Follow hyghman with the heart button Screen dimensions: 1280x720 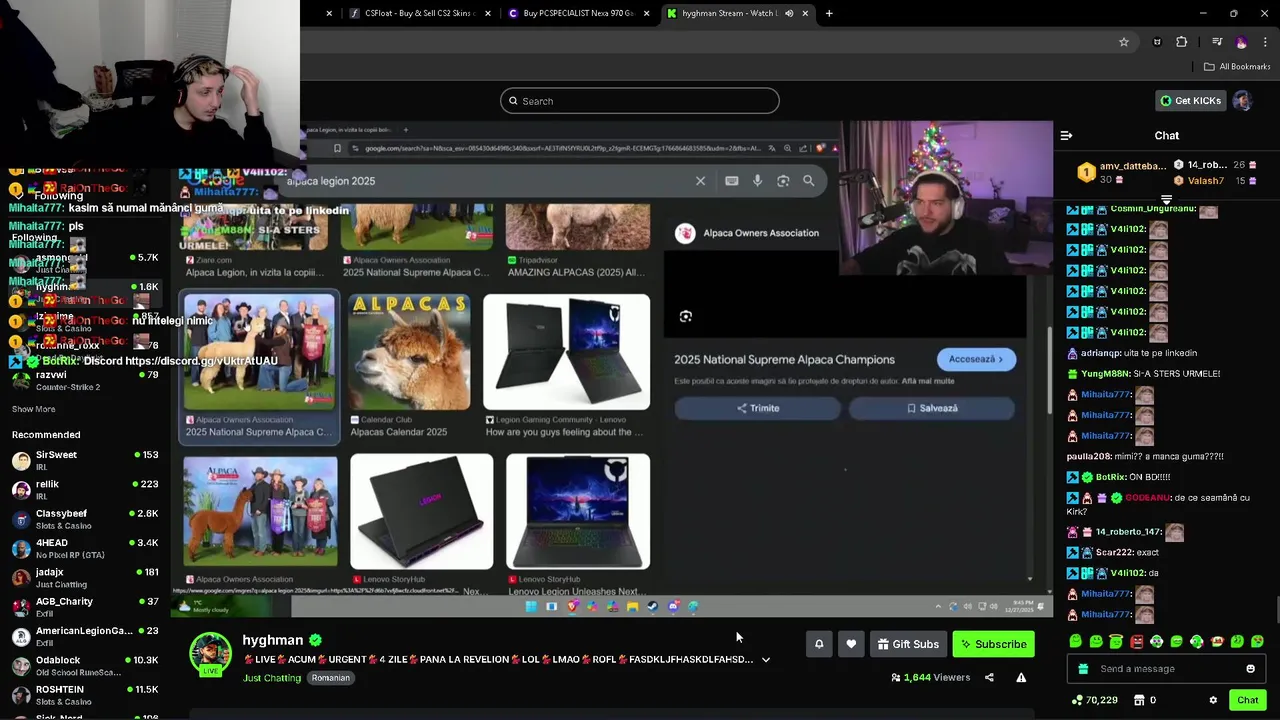pos(851,644)
